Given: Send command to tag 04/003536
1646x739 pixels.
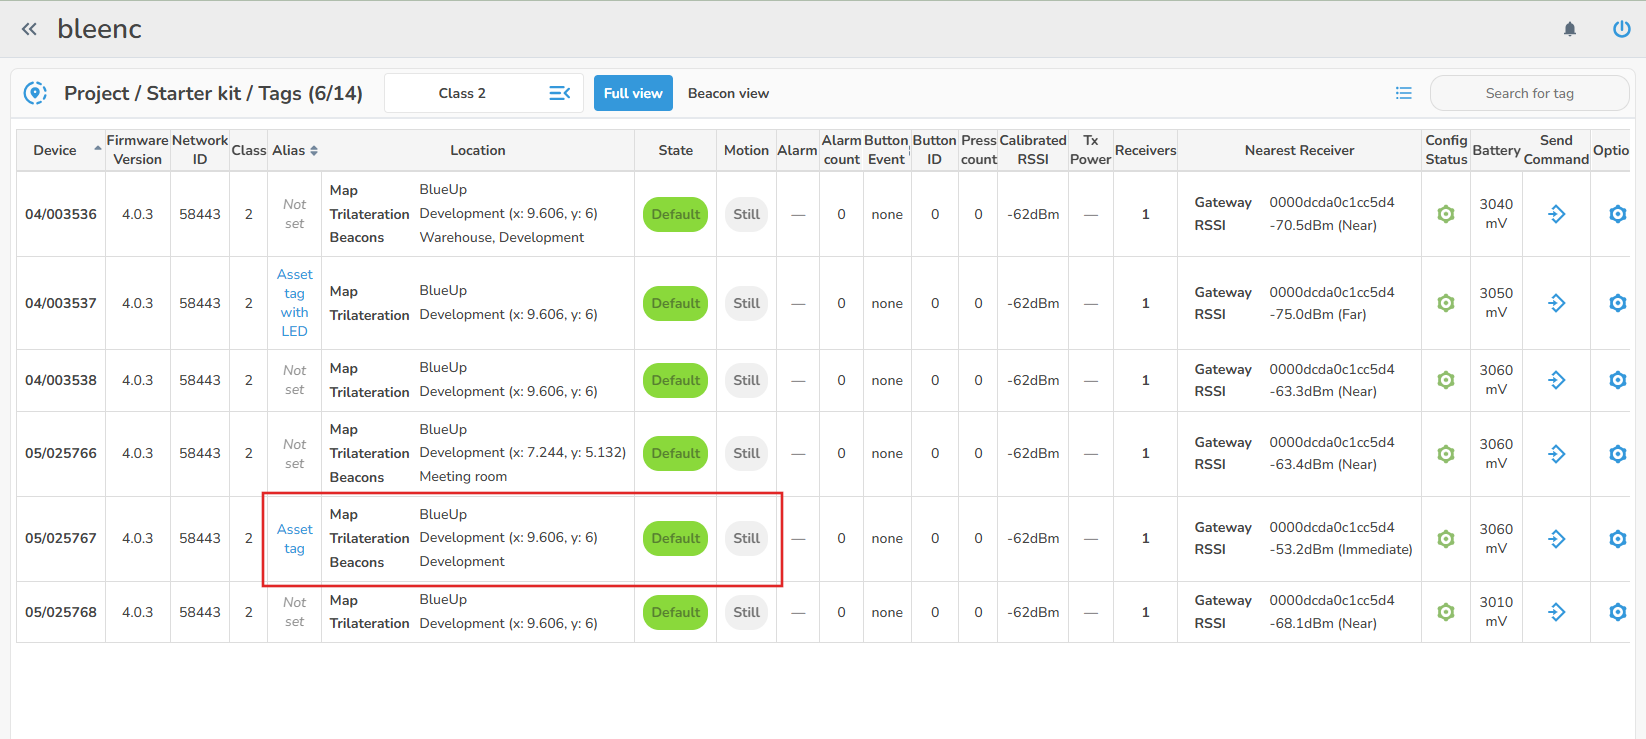Looking at the screenshot, I should (1556, 214).
